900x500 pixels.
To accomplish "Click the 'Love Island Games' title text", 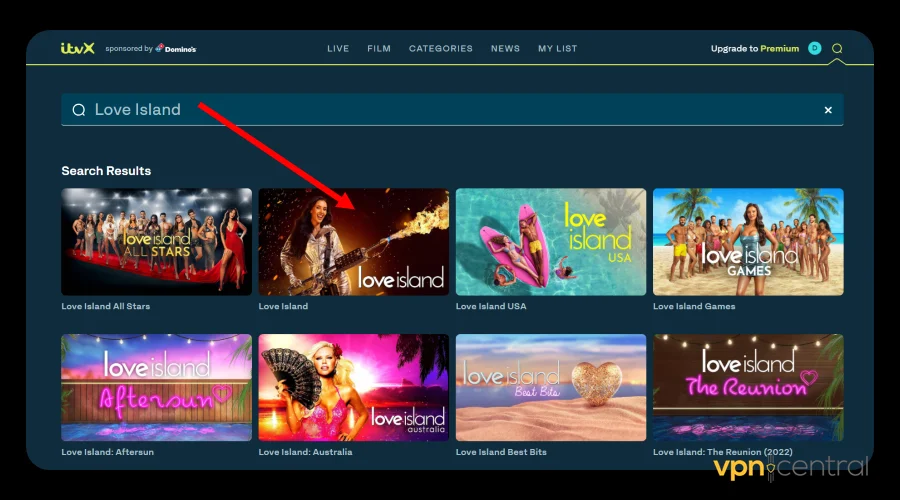I will tap(694, 307).
